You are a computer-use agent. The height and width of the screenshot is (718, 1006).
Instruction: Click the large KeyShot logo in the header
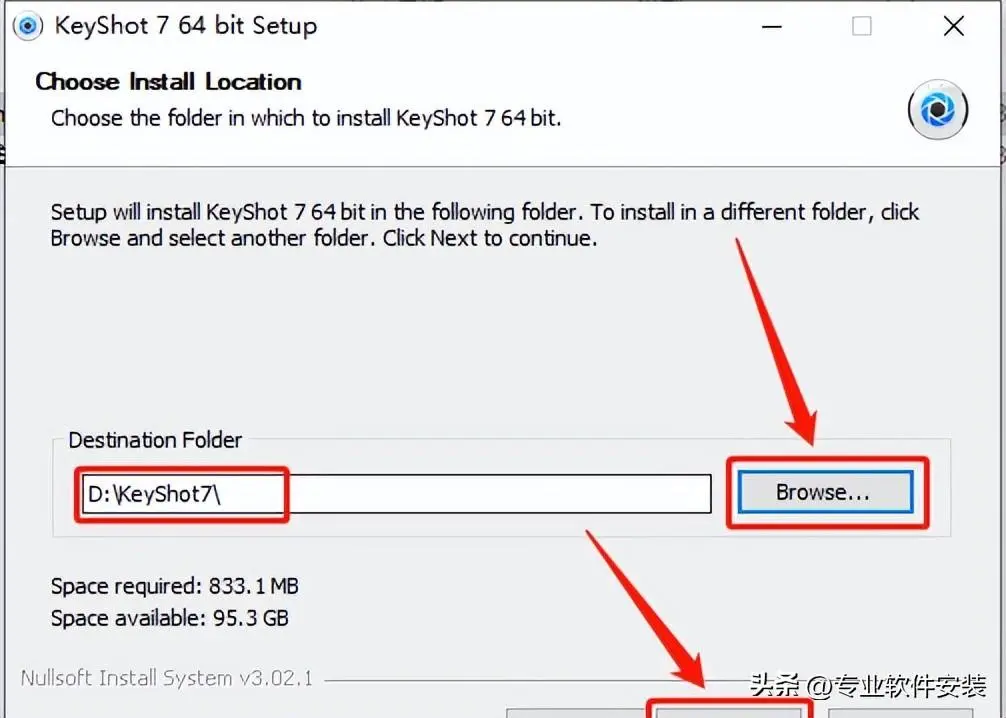[937, 110]
